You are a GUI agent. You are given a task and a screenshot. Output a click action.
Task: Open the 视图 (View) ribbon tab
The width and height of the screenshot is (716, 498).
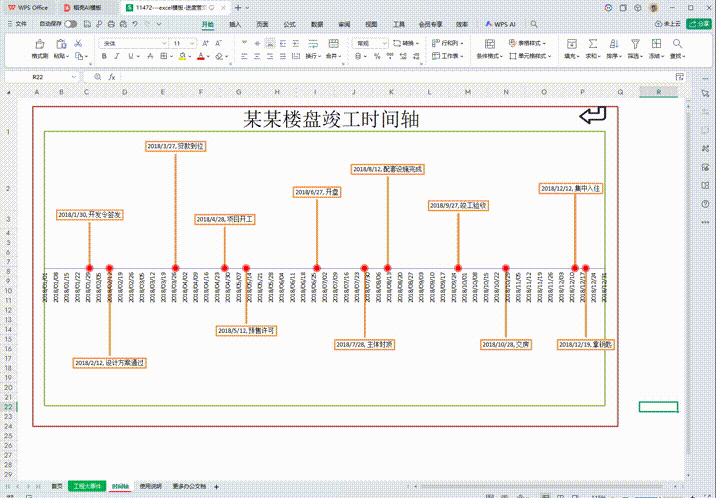(x=371, y=24)
